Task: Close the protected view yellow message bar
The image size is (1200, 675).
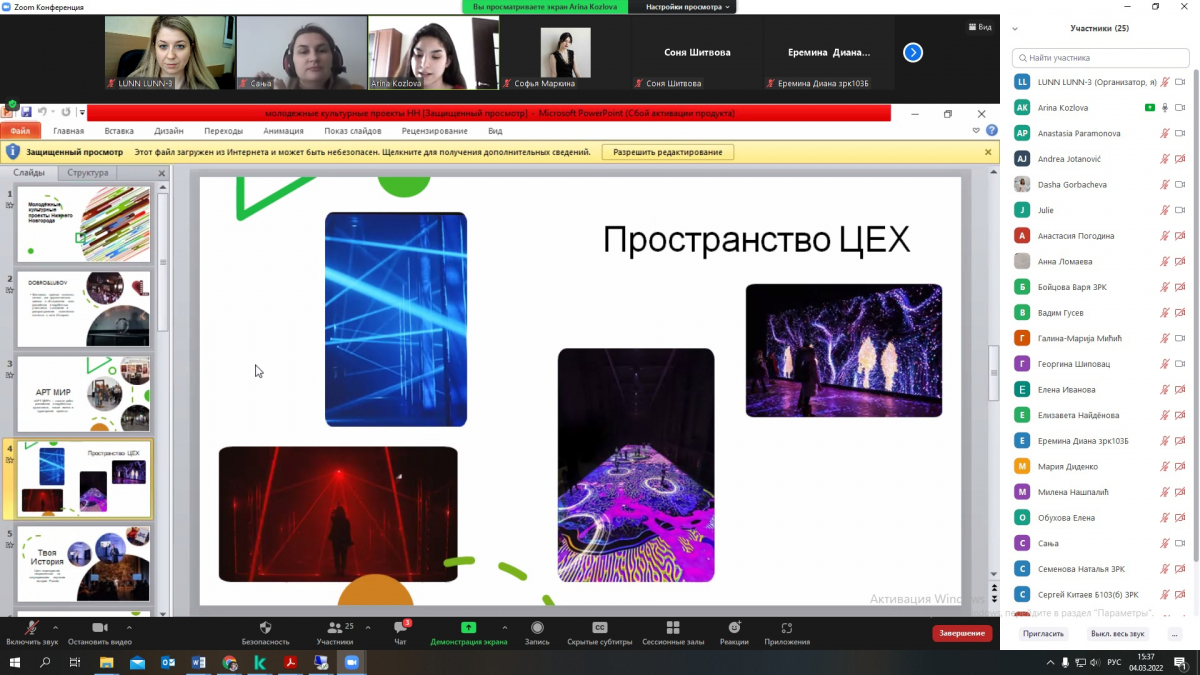Action: 988,152
